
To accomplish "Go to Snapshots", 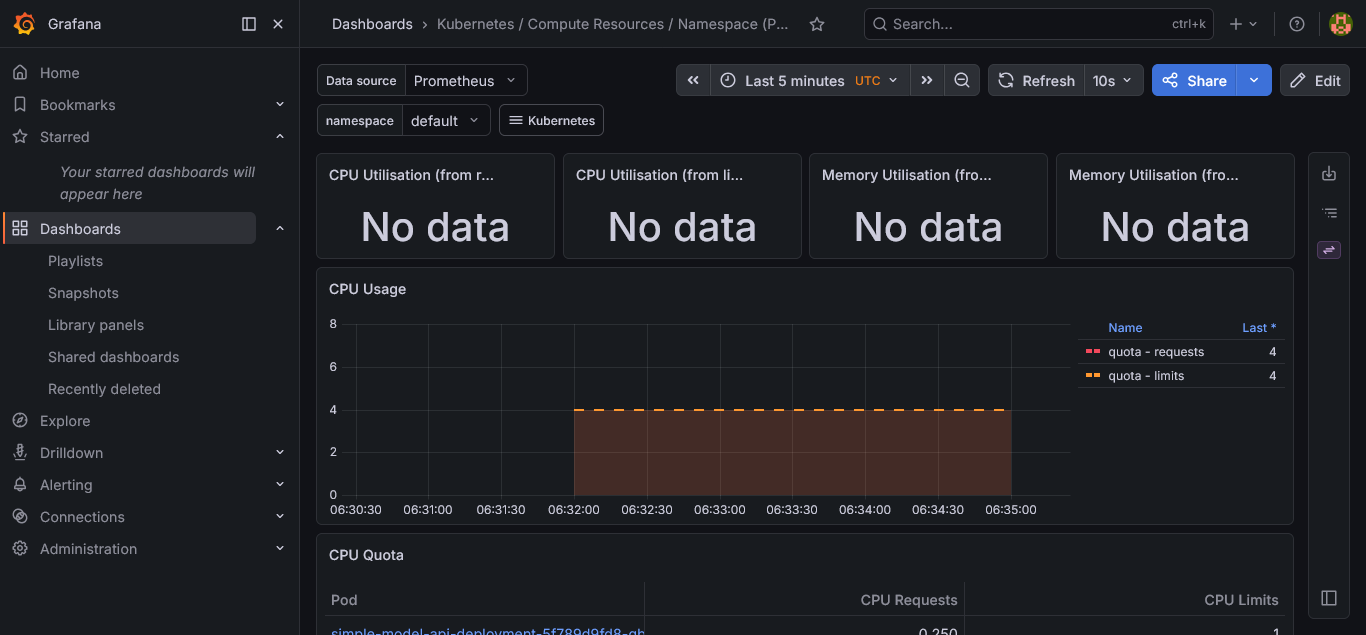I will coord(83,293).
